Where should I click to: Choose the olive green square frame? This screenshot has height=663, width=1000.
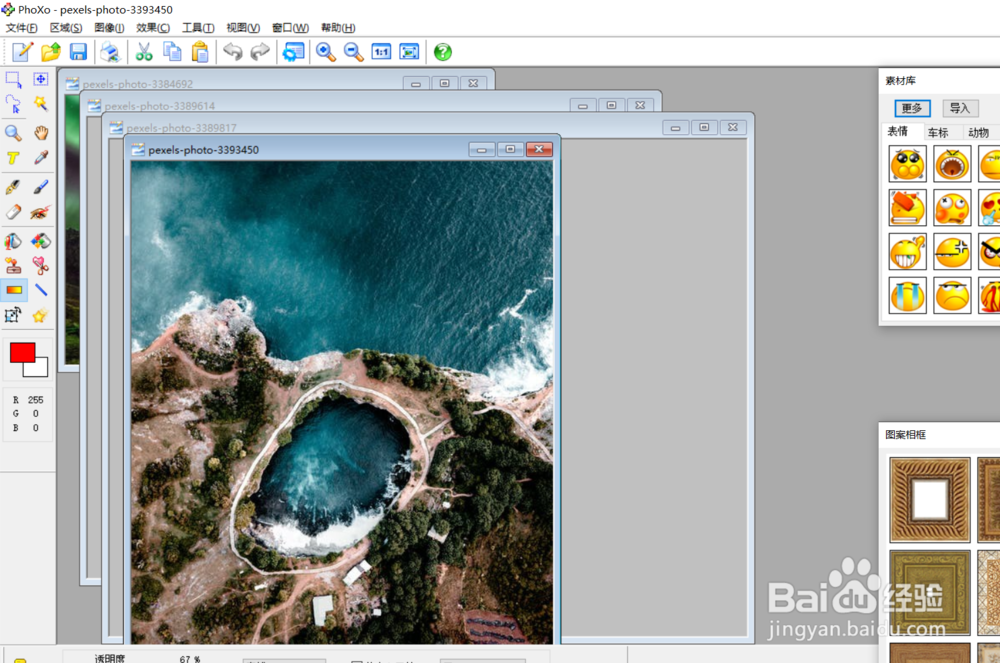pyautogui.click(x=930, y=592)
